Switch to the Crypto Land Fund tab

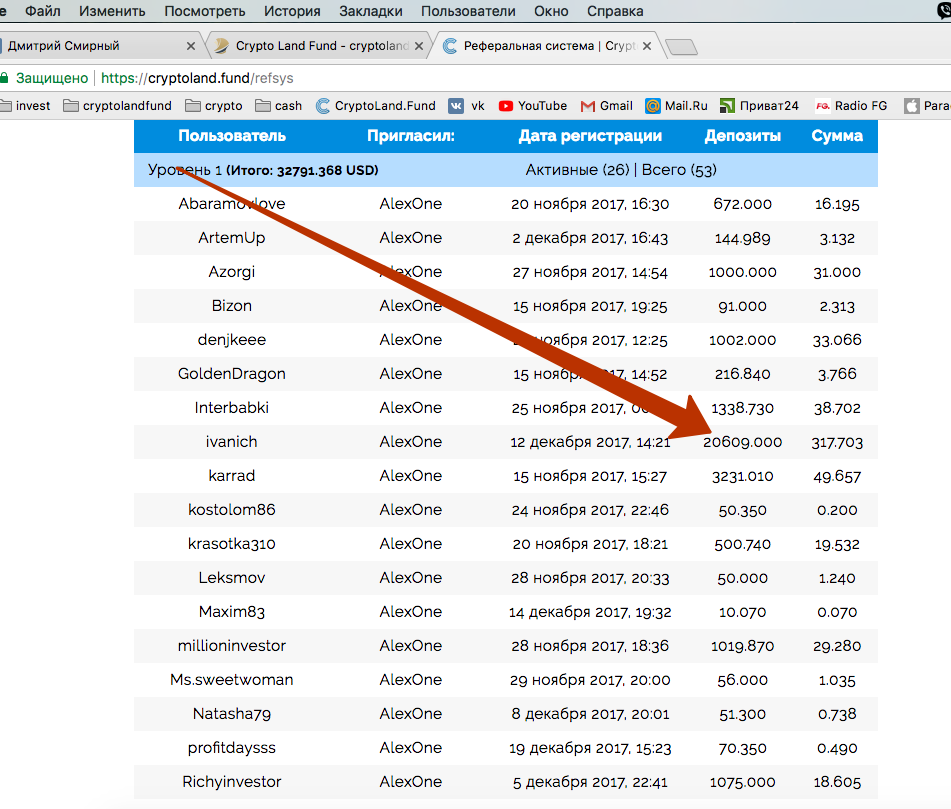pyautogui.click(x=318, y=46)
